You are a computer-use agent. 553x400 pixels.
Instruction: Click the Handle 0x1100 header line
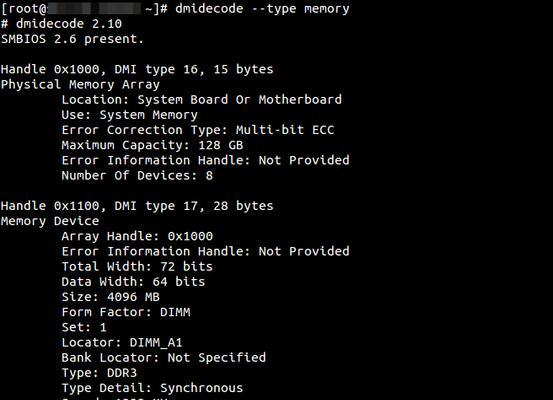[137, 206]
